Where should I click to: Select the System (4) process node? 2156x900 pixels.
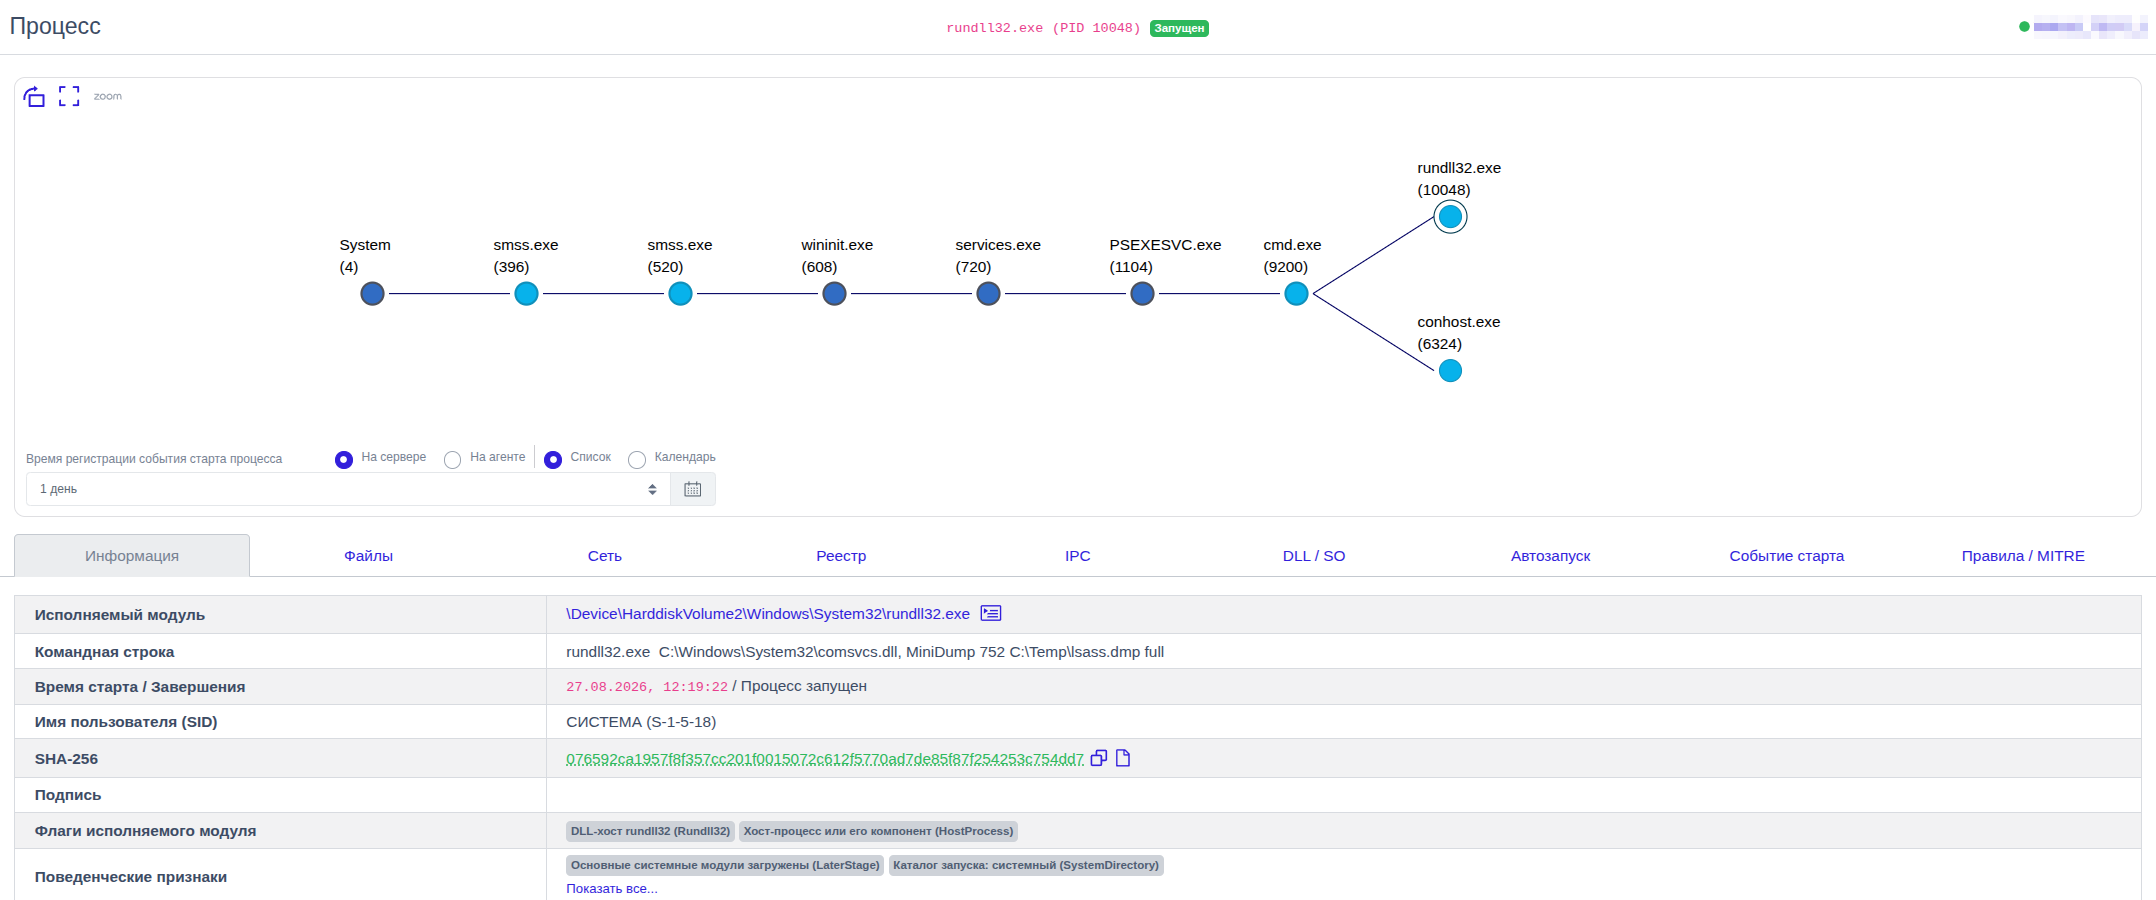coord(372,294)
